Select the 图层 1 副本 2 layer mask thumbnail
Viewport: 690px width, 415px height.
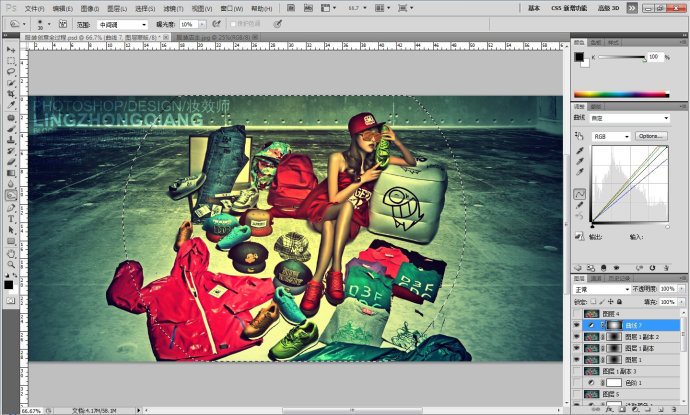[x=613, y=337]
